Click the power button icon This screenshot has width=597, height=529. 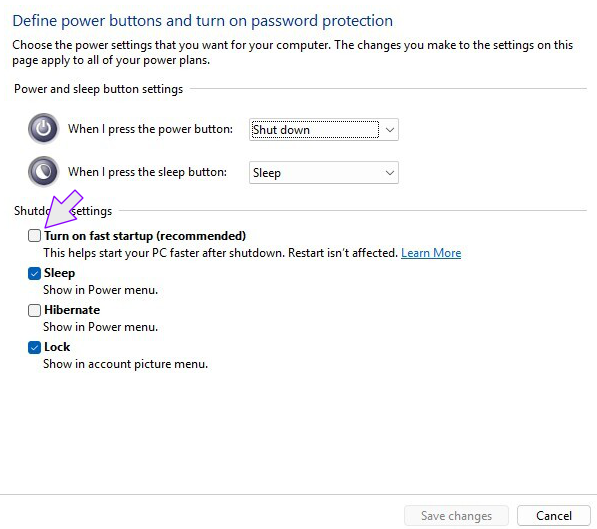(43, 129)
